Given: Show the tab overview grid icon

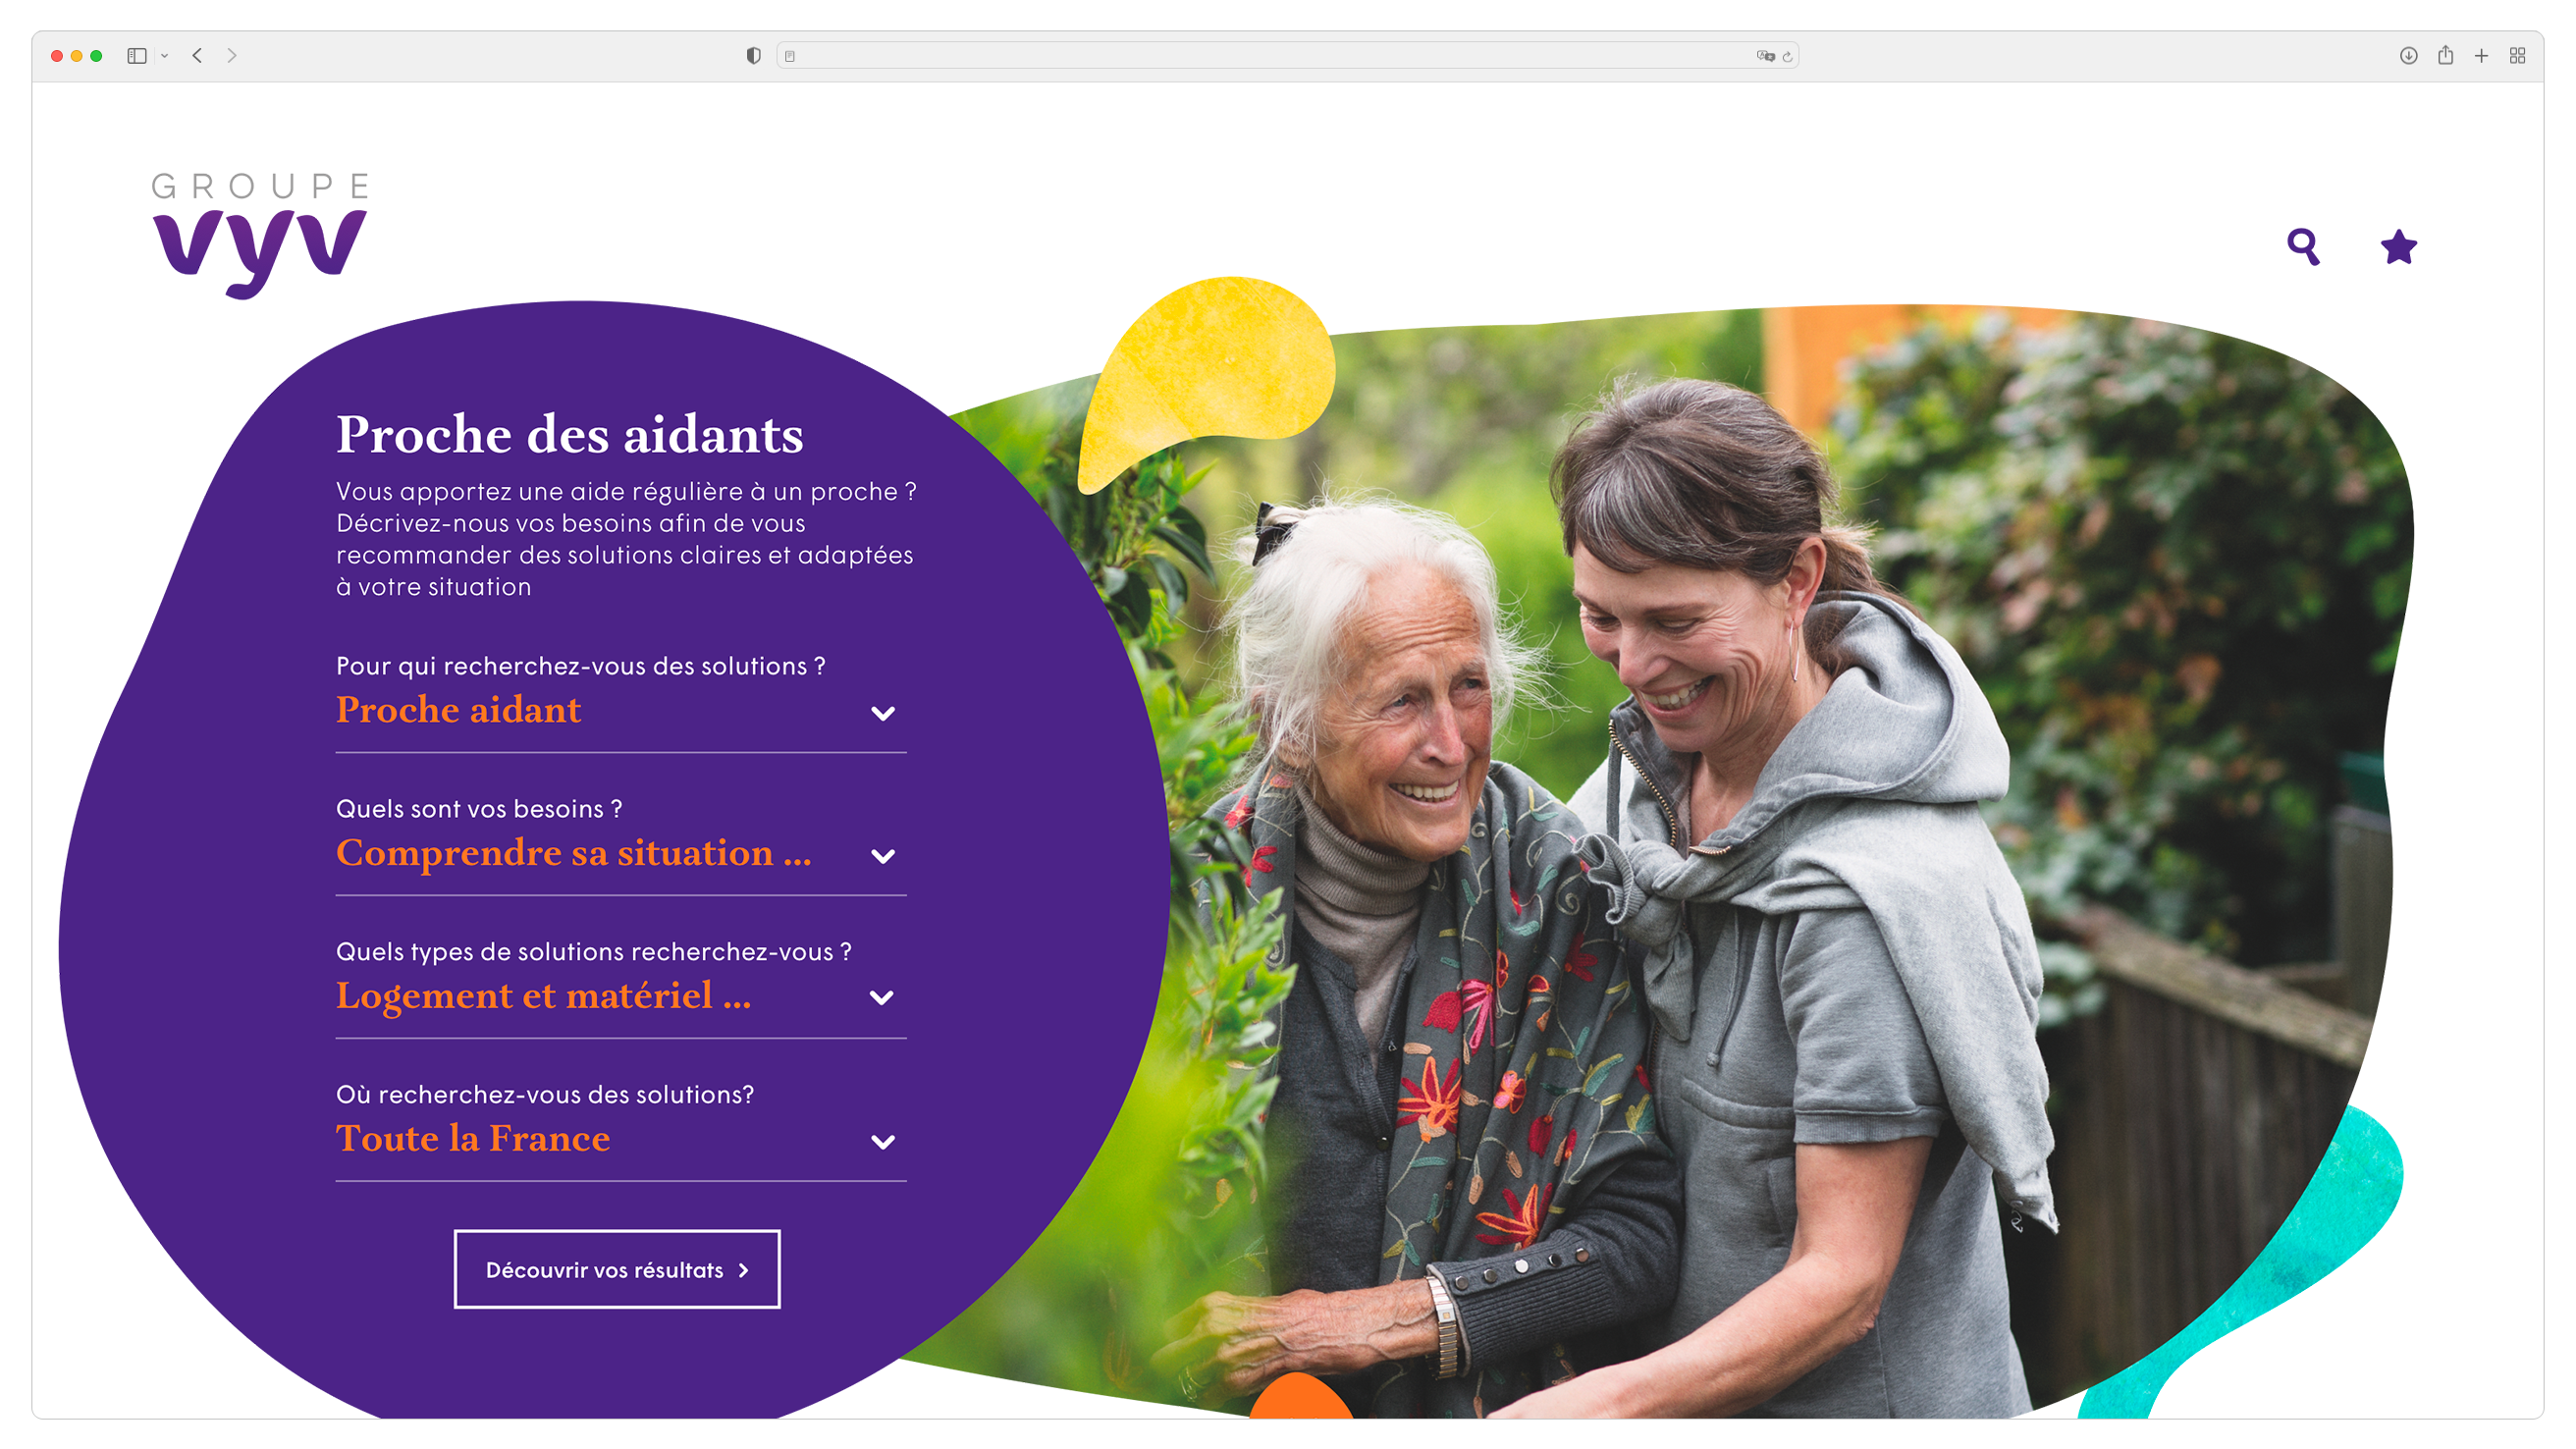Looking at the screenshot, I should (2518, 56).
